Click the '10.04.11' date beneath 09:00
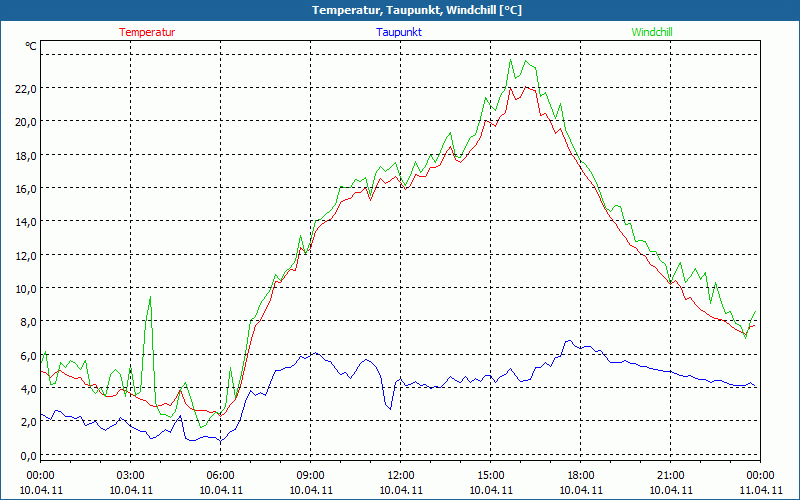 [x=311, y=490]
